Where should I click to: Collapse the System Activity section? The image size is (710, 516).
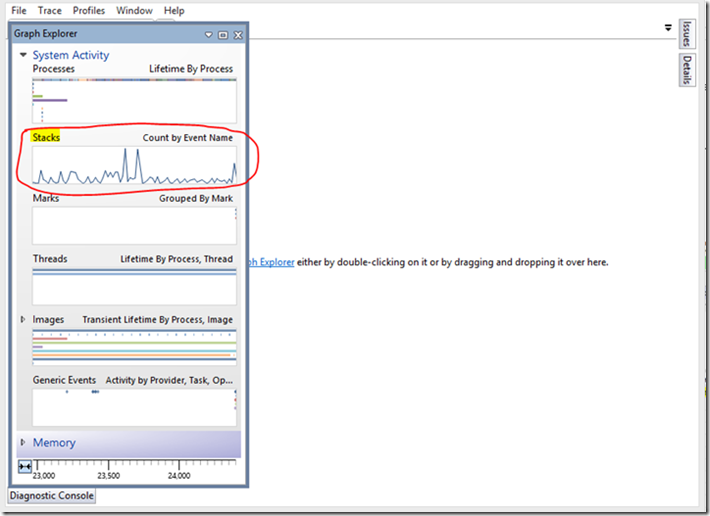point(23,55)
